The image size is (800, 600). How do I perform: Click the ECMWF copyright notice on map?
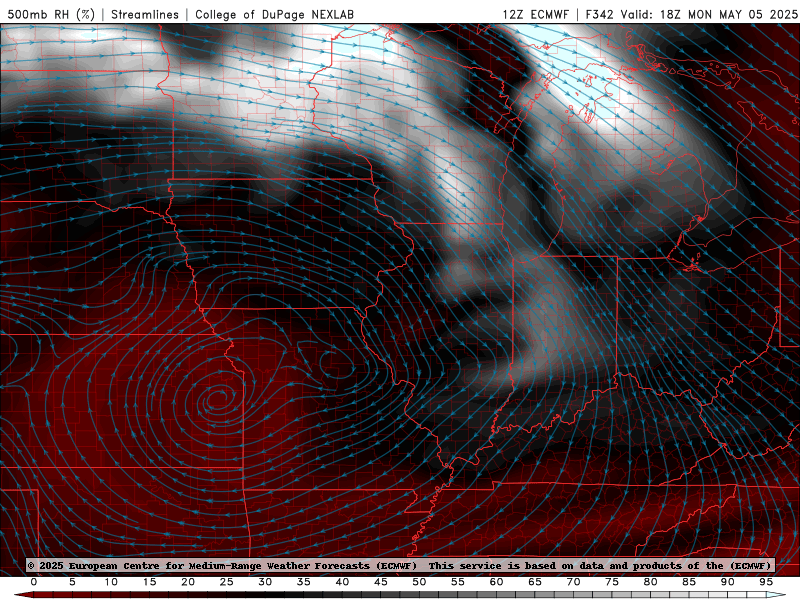click(399, 565)
